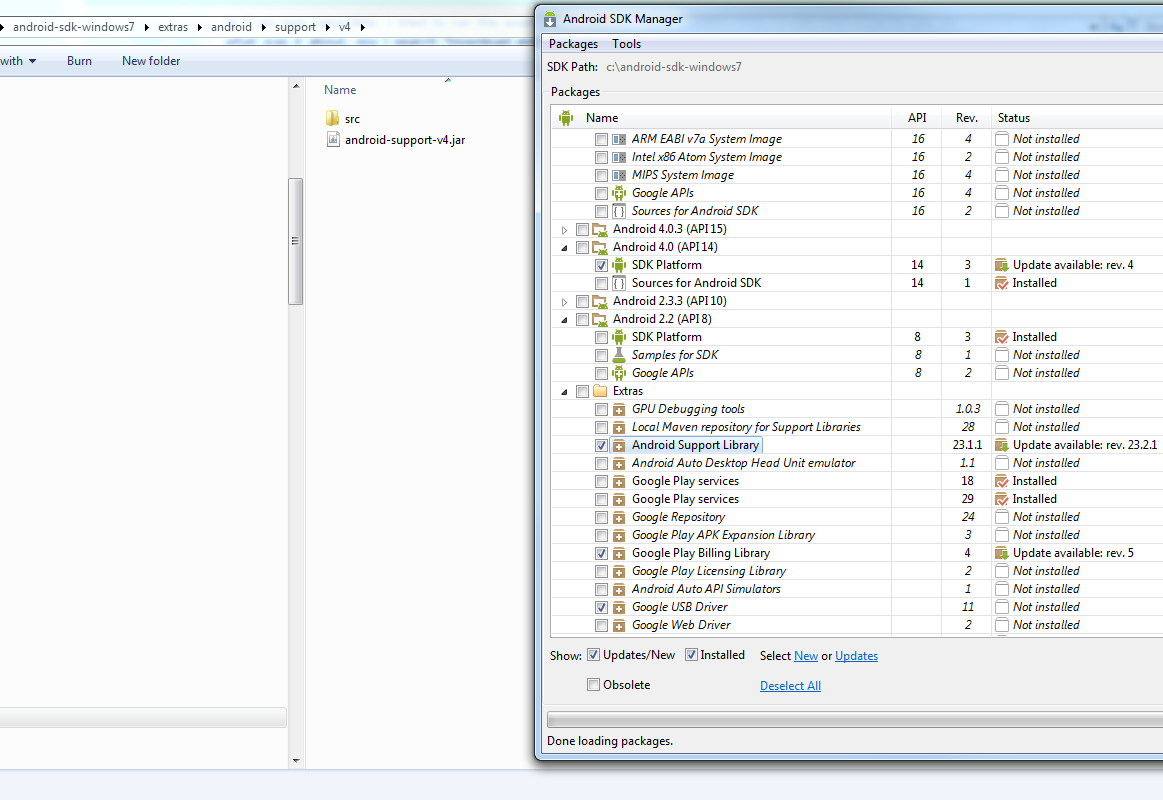Click the Deselect All link
The image size is (1163, 800).
pyautogui.click(x=791, y=686)
